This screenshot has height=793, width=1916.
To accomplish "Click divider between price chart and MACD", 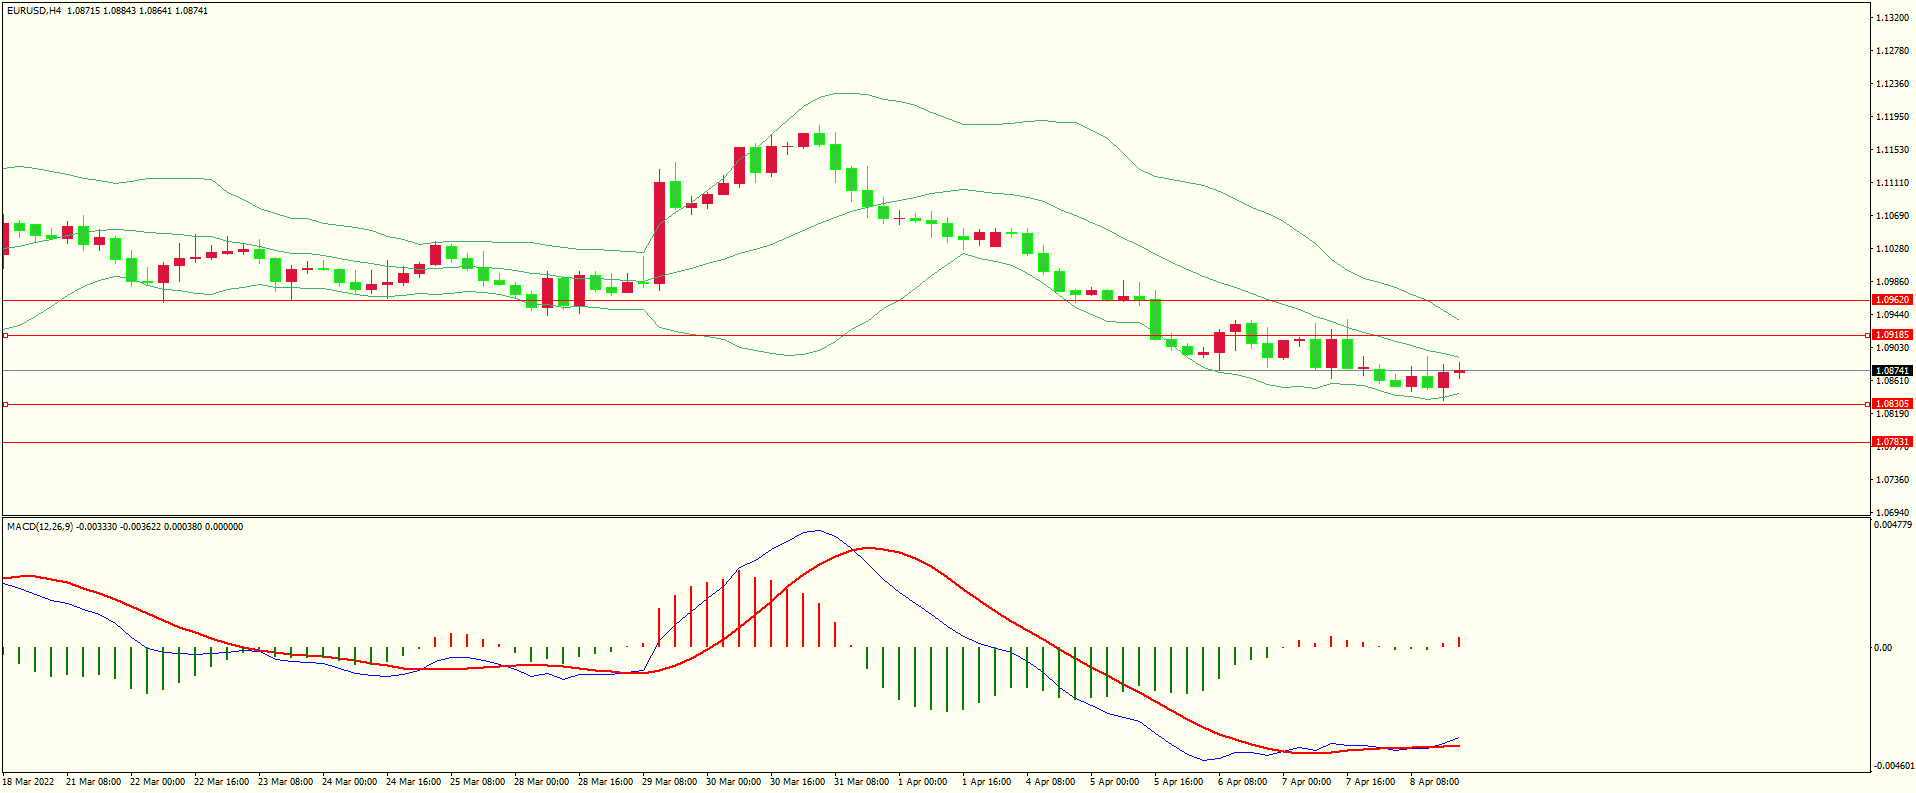I will pyautogui.click(x=935, y=517).
